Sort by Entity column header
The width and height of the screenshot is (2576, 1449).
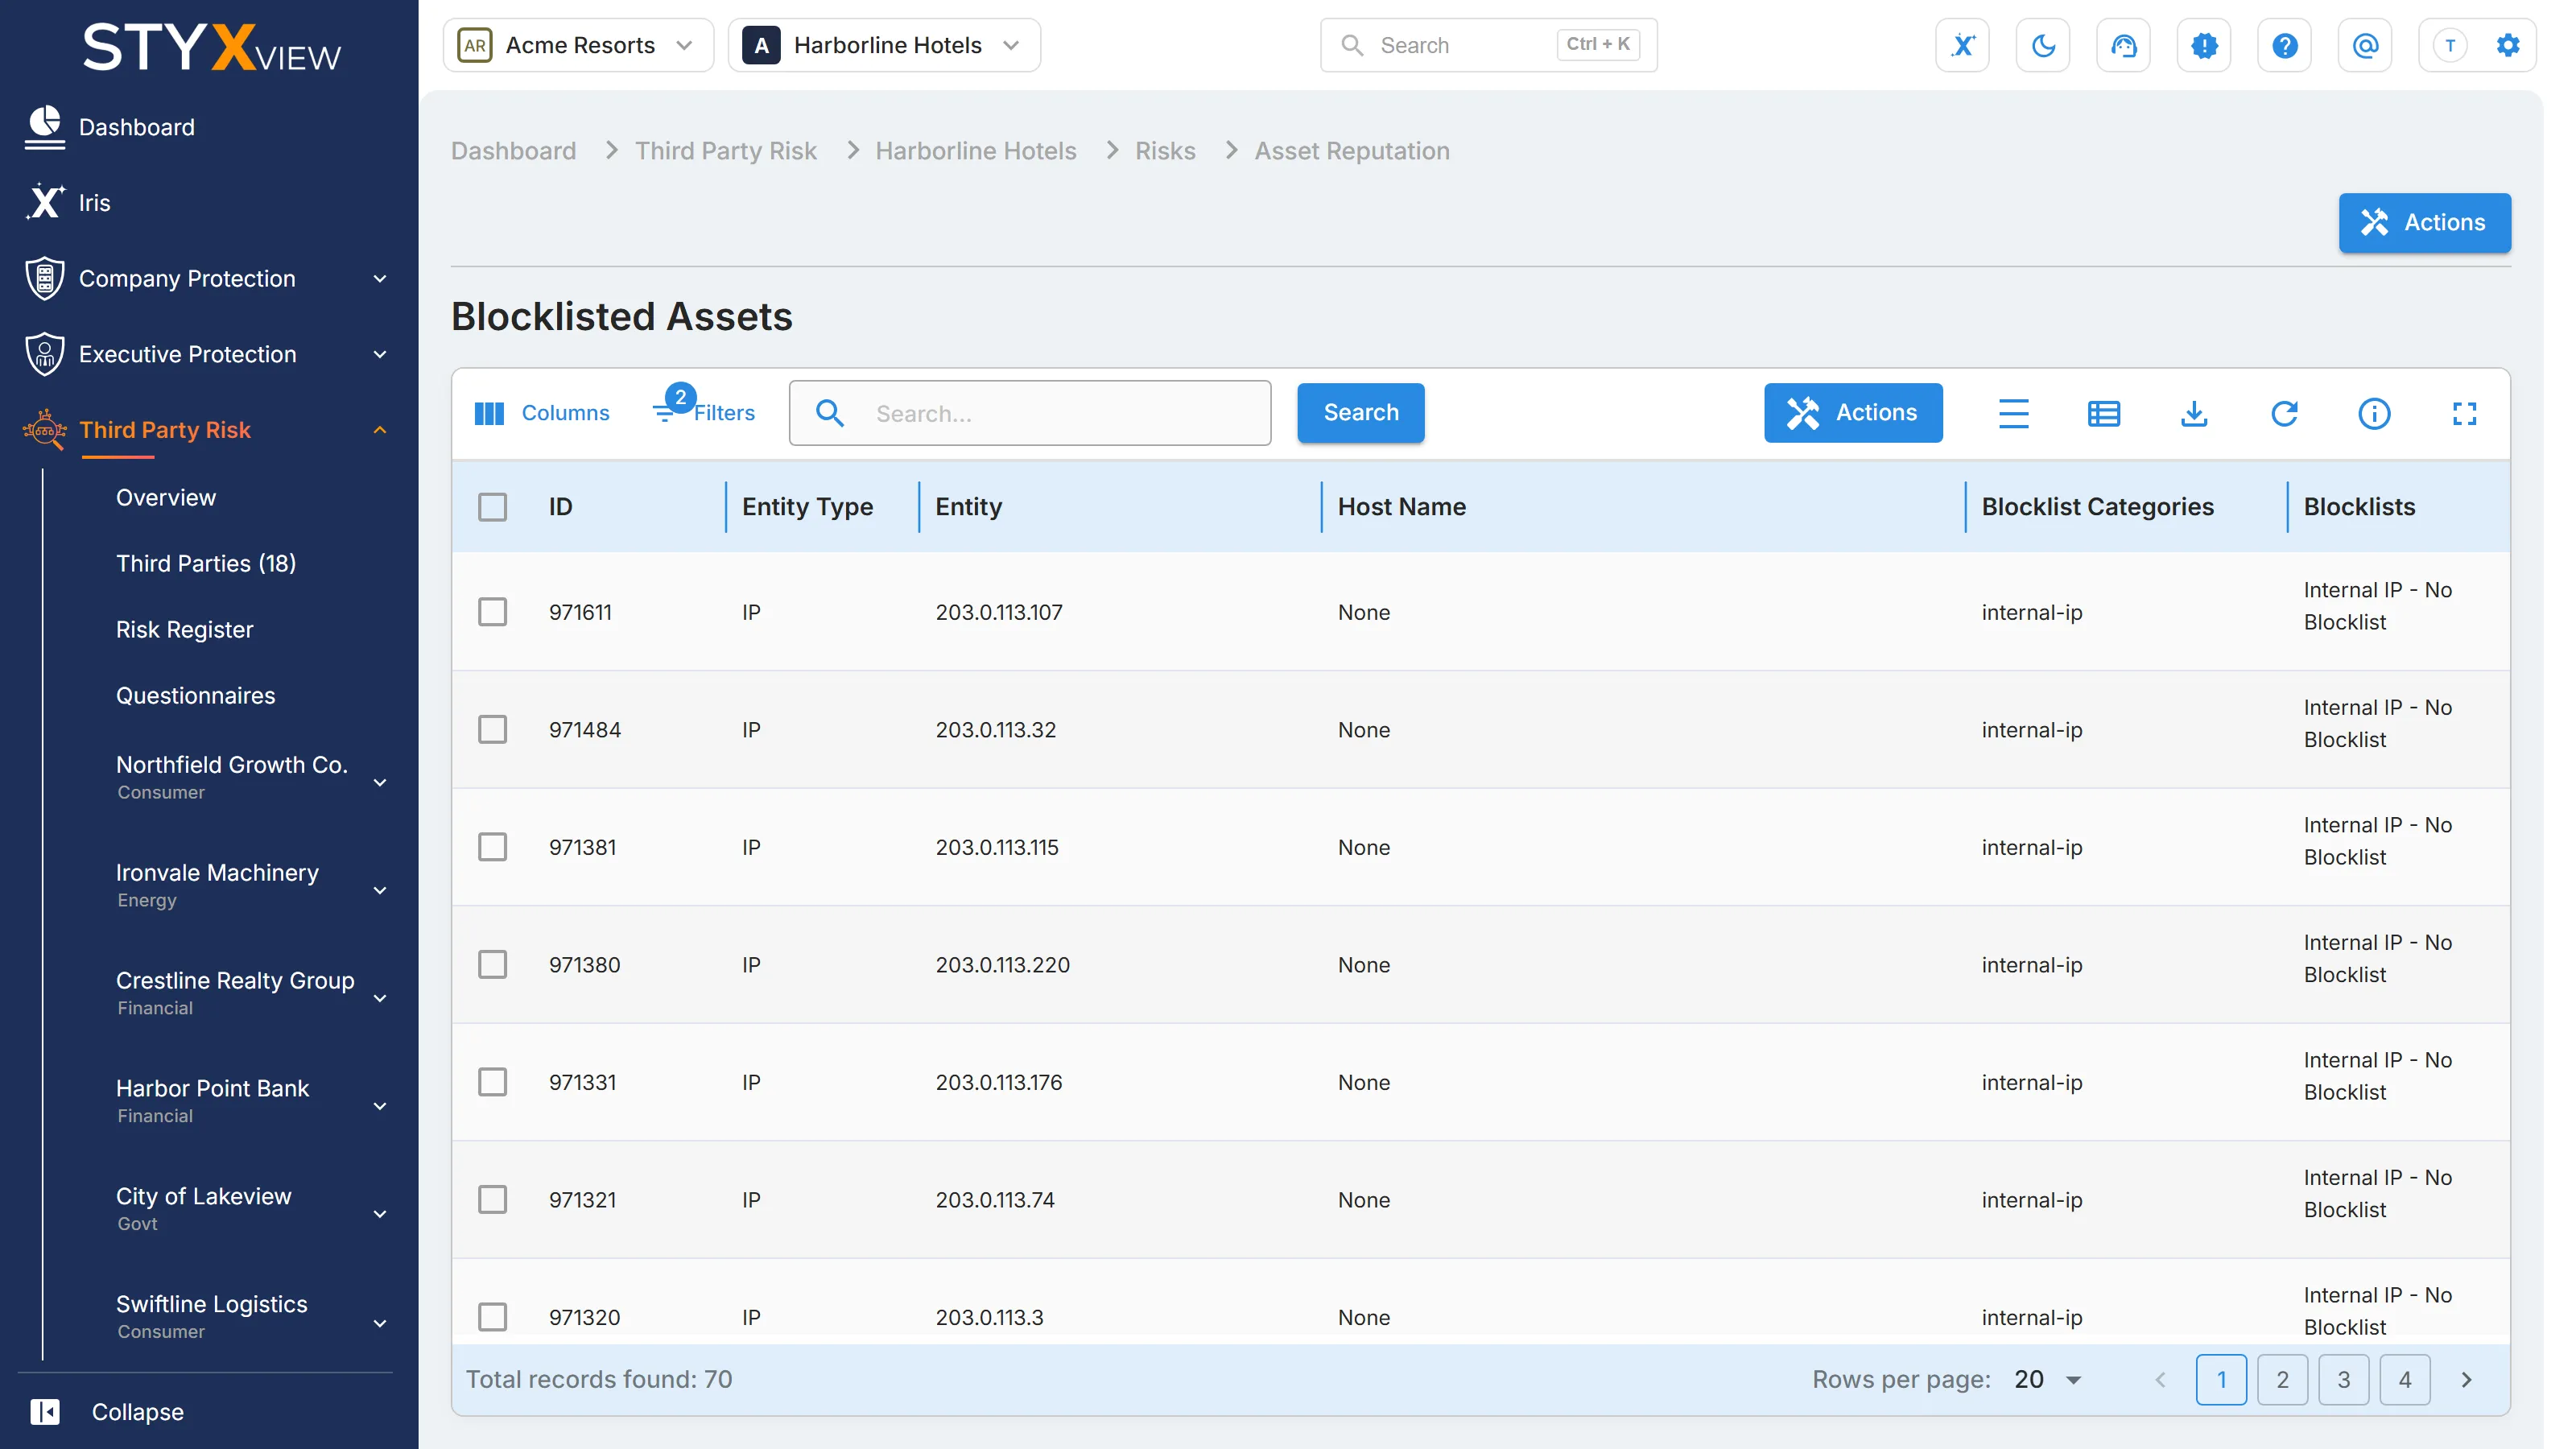pos(968,507)
